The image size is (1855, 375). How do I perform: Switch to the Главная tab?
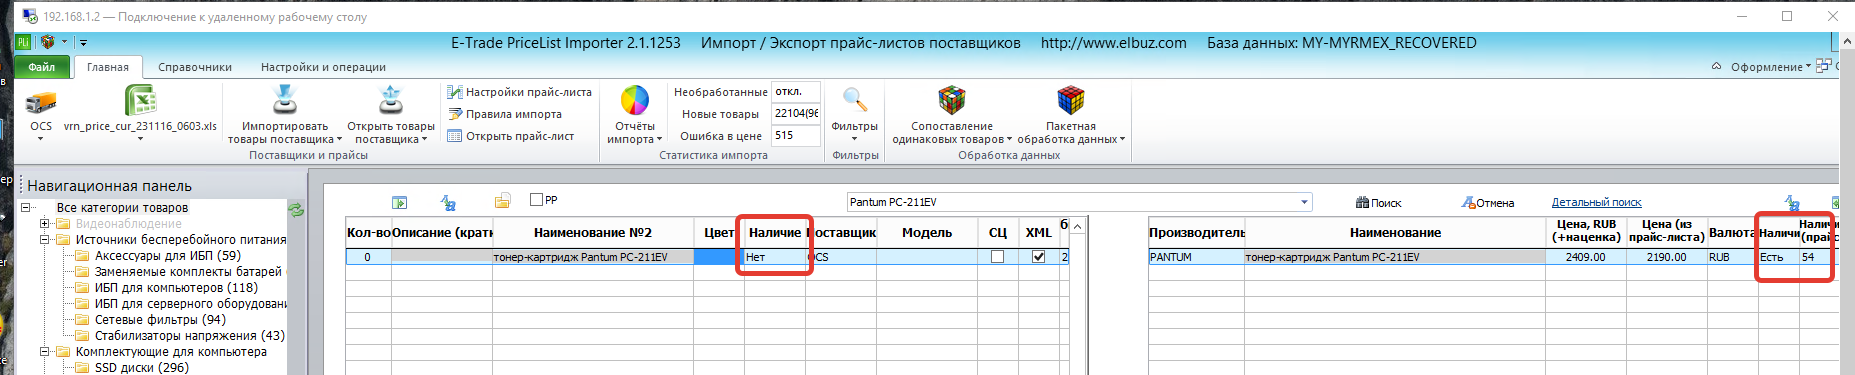[108, 67]
